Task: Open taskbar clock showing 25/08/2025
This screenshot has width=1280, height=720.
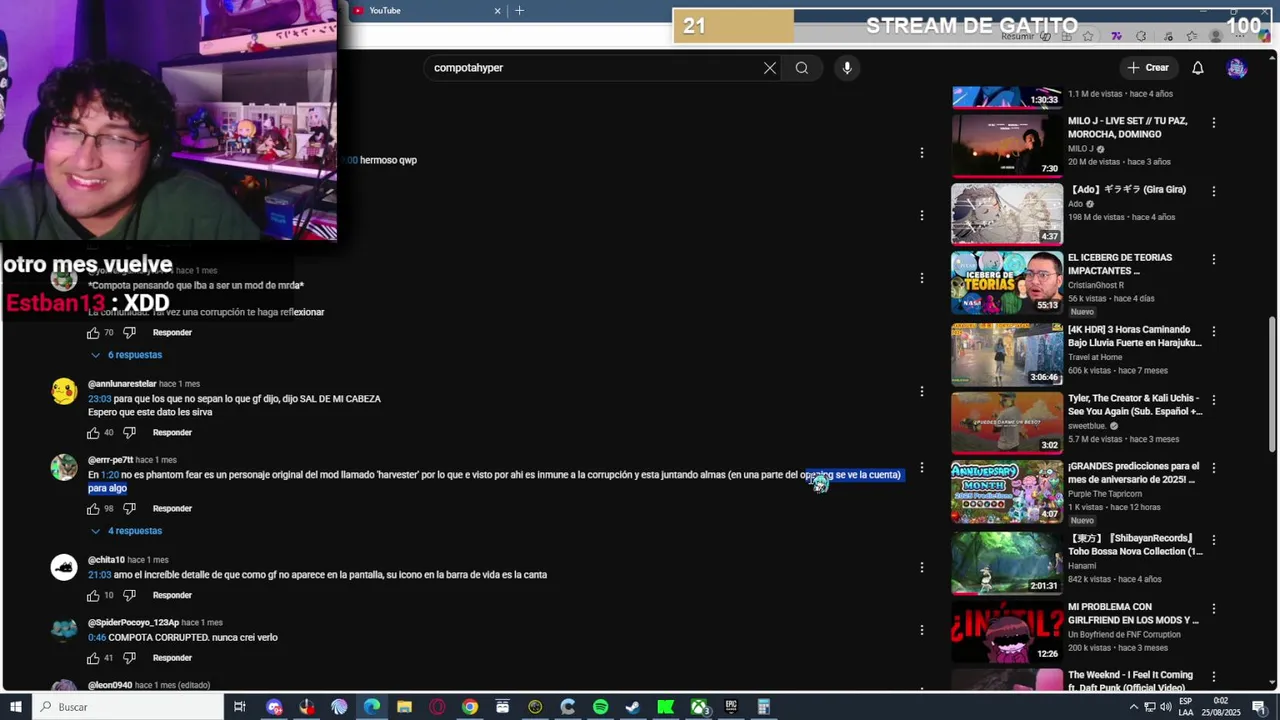Action: pos(1222,707)
